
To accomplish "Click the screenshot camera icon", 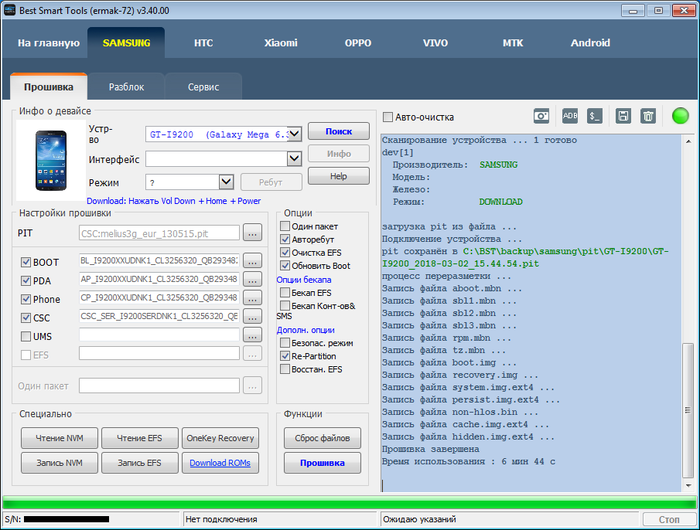I will tap(541, 117).
